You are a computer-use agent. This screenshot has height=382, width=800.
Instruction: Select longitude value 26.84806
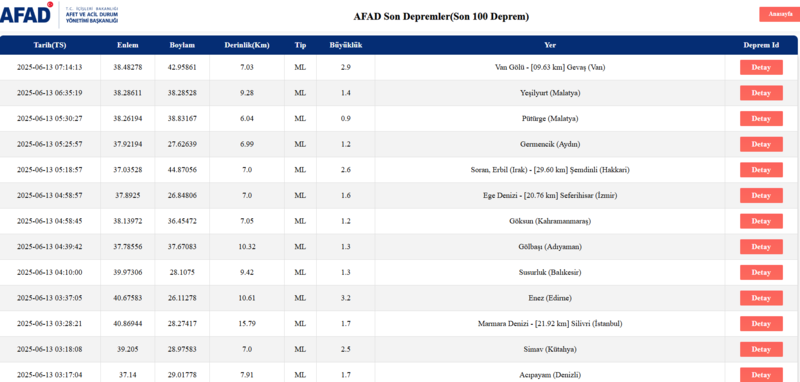pyautogui.click(x=182, y=195)
